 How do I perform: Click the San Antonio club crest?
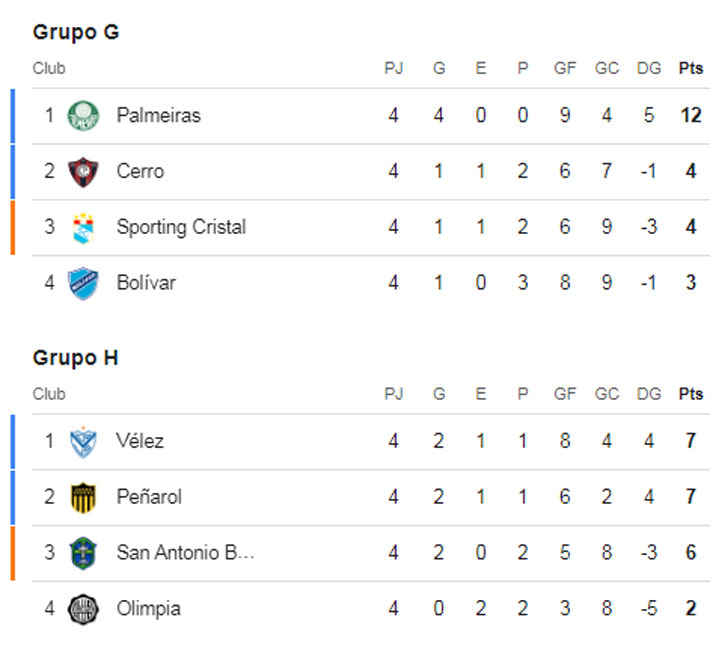83,553
